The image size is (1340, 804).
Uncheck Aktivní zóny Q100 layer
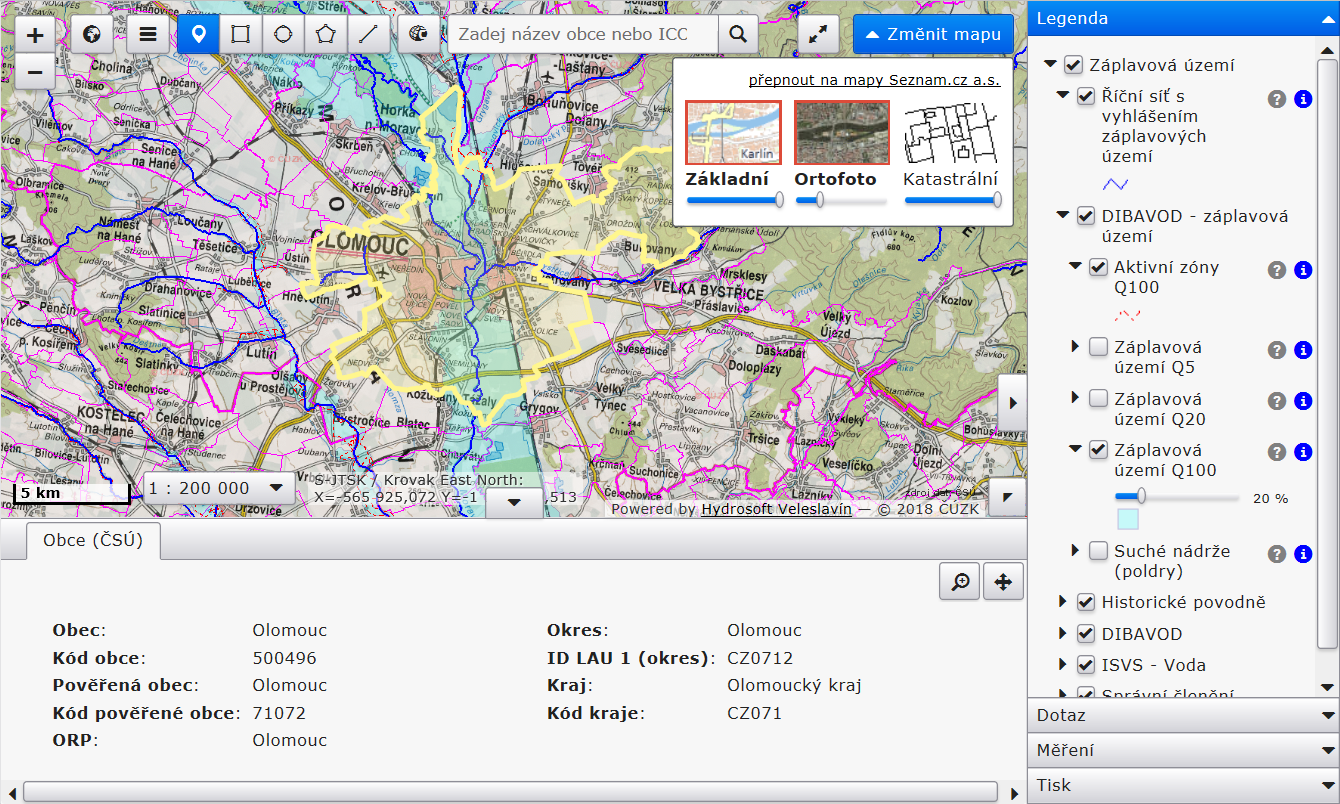1098,267
